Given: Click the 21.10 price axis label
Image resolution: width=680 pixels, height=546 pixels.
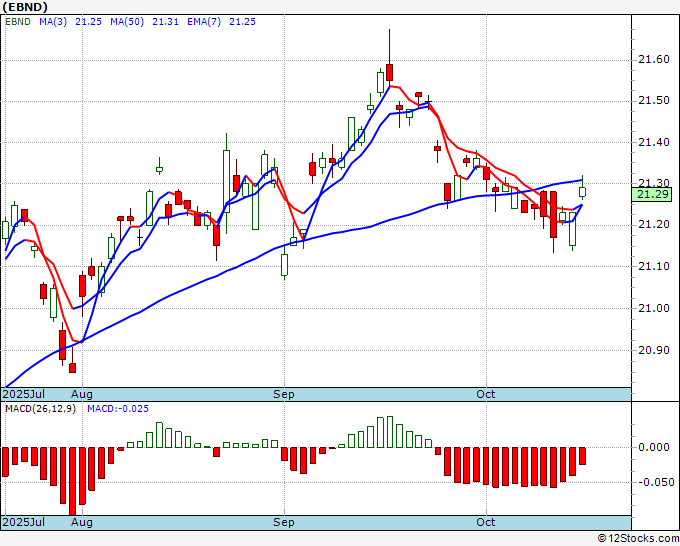Looking at the screenshot, I should pos(654,266).
